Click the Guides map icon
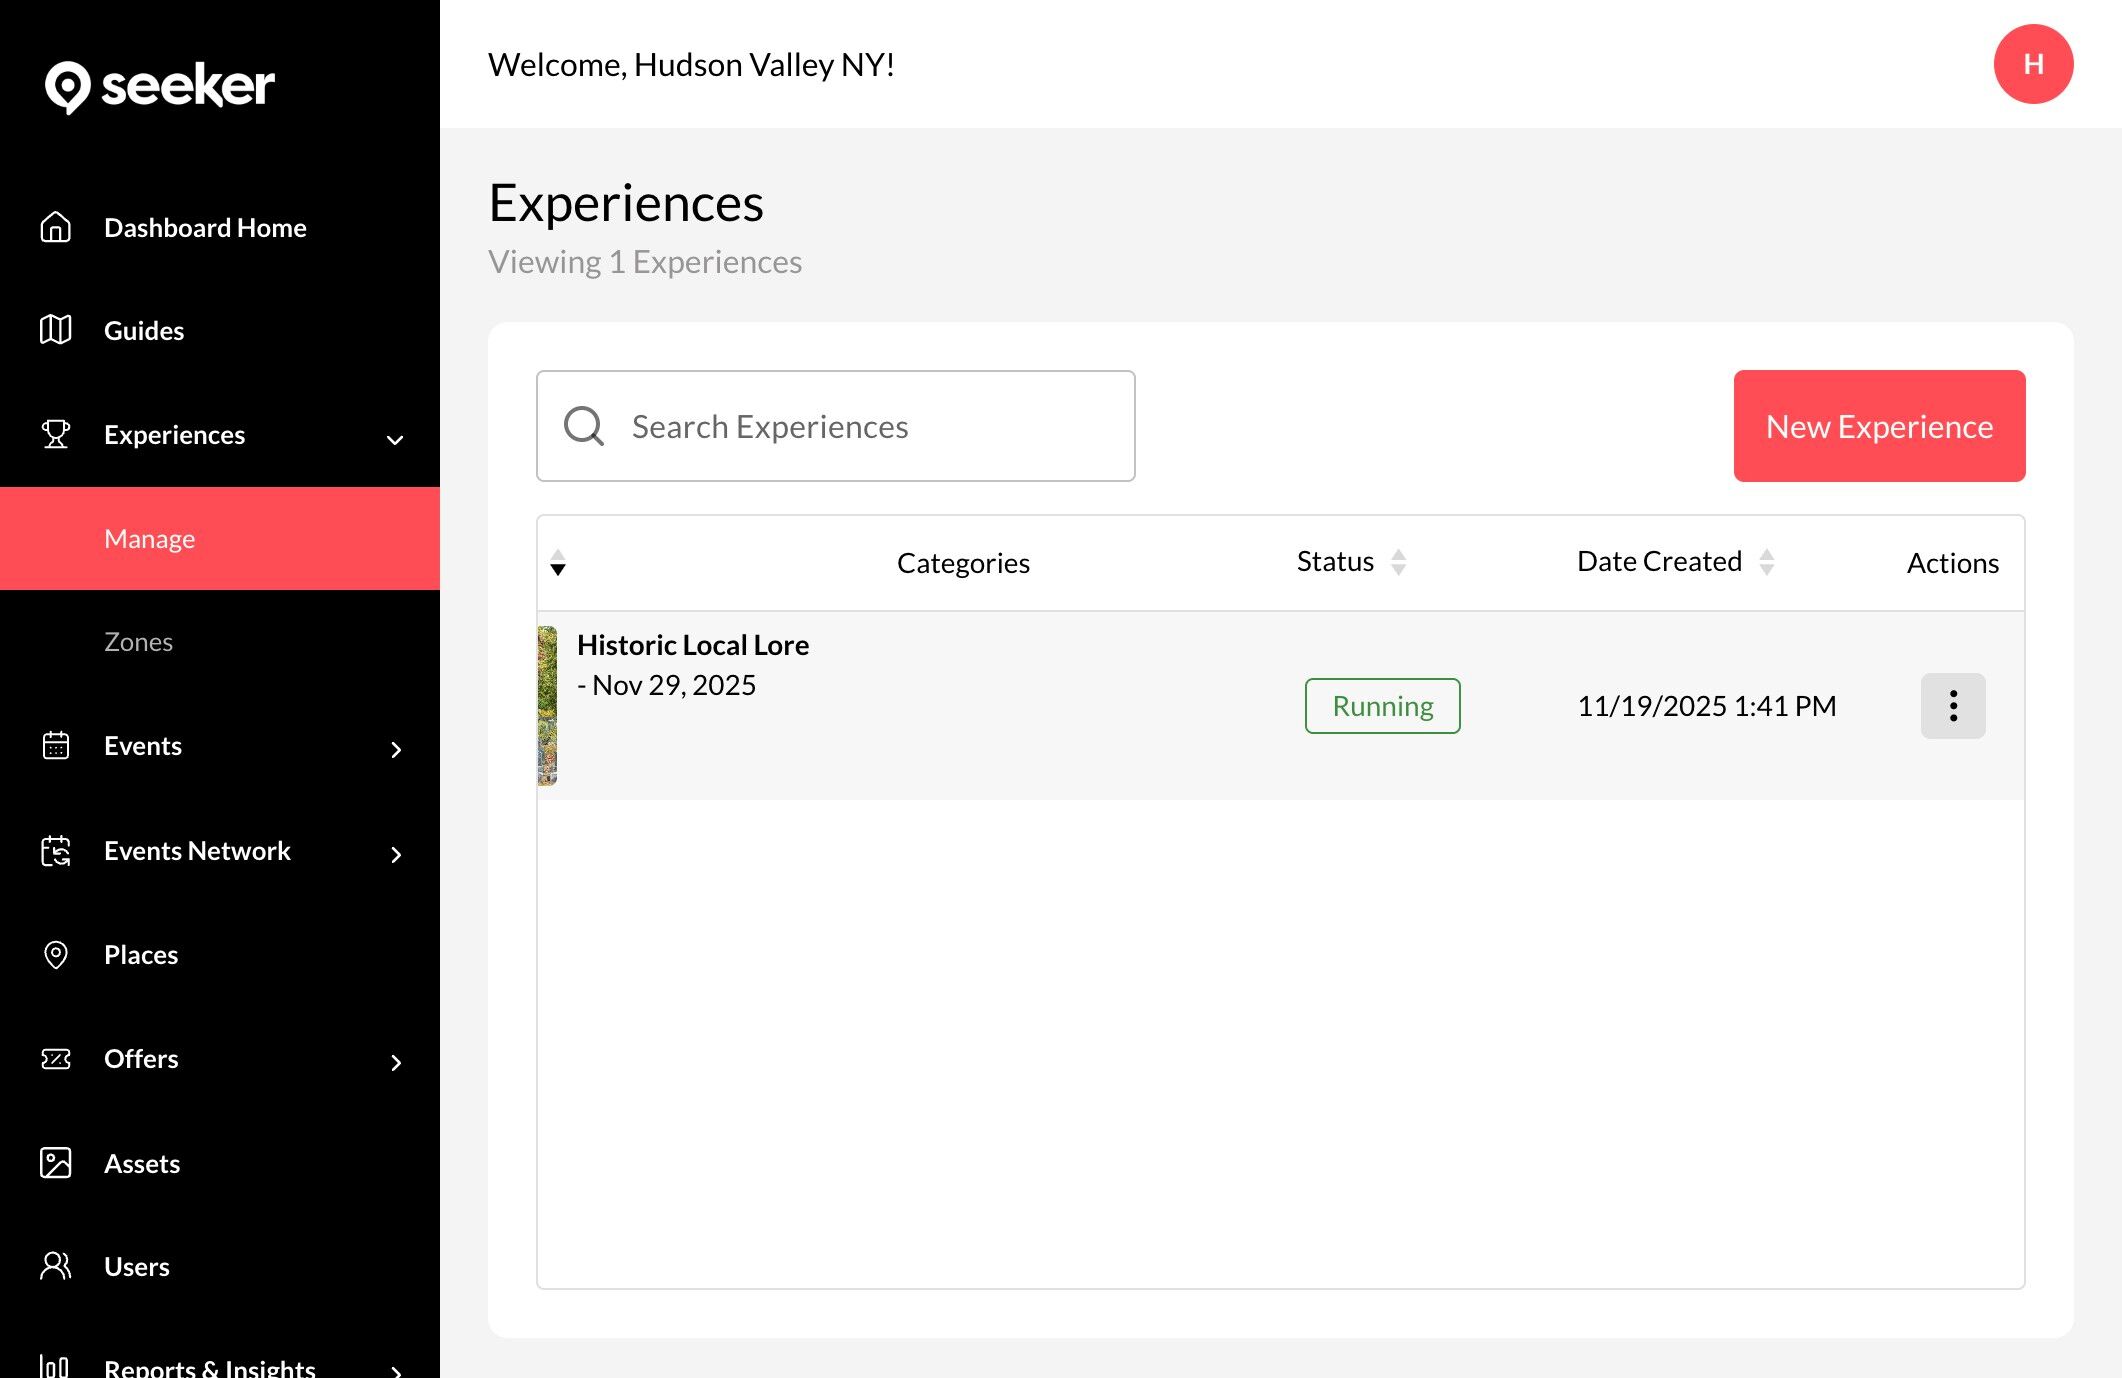This screenshot has width=2122, height=1378. point(56,330)
